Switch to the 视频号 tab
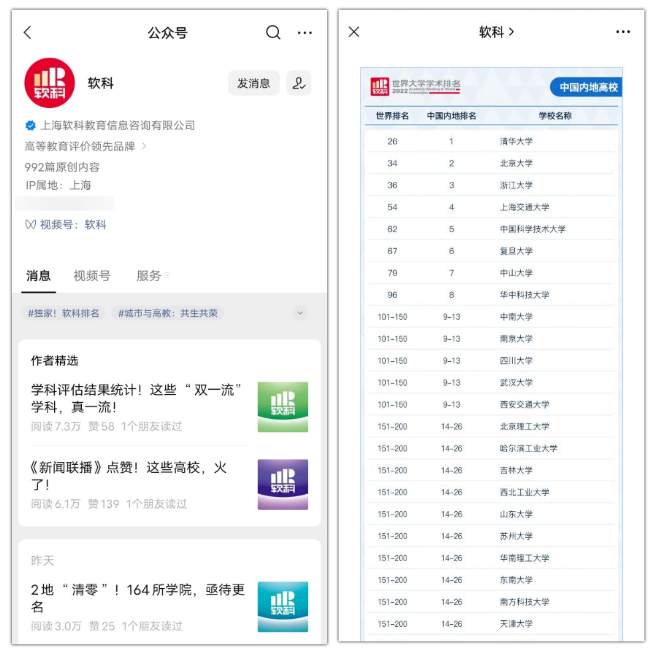 pos(92,276)
